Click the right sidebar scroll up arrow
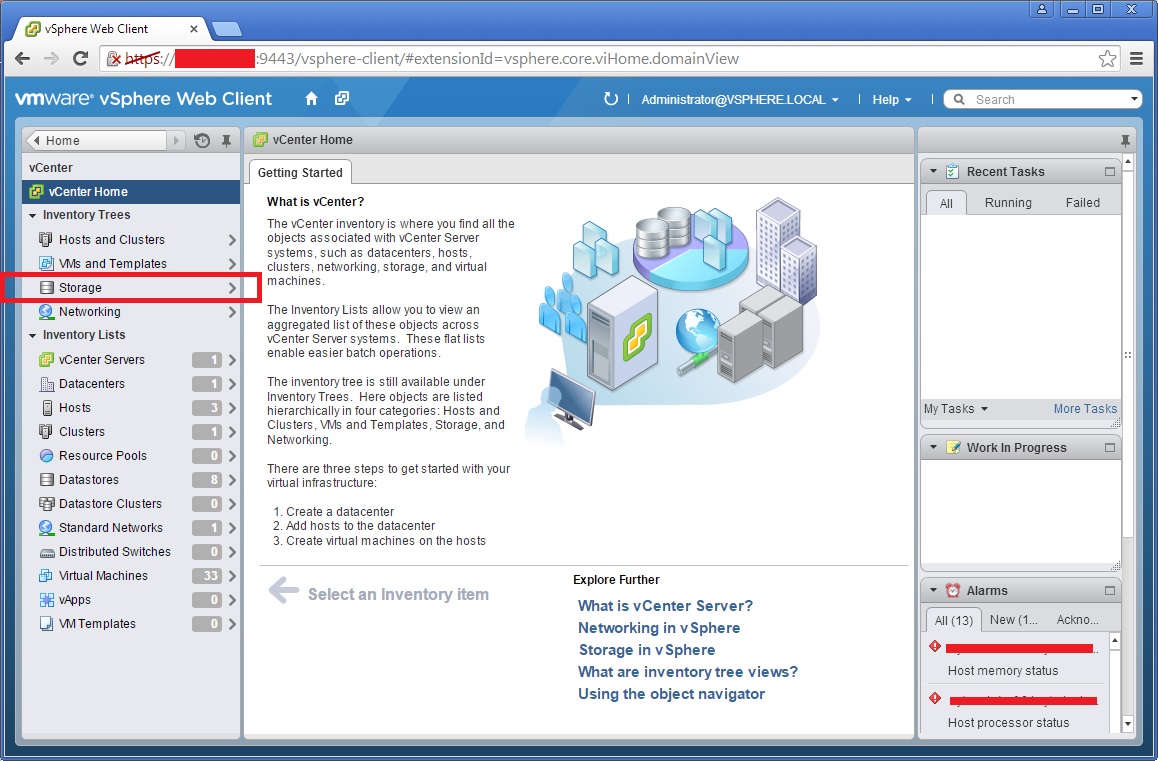 (x=1128, y=161)
